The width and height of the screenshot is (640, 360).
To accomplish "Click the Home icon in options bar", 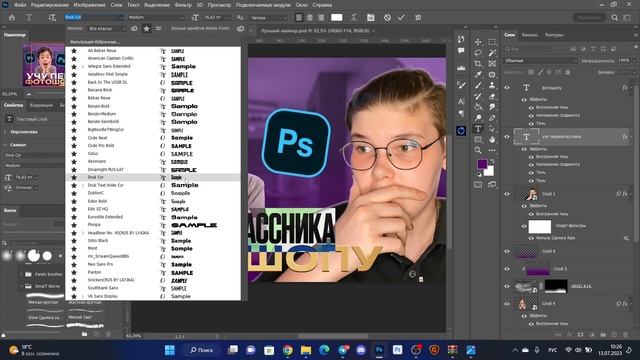I will pos(12,18).
